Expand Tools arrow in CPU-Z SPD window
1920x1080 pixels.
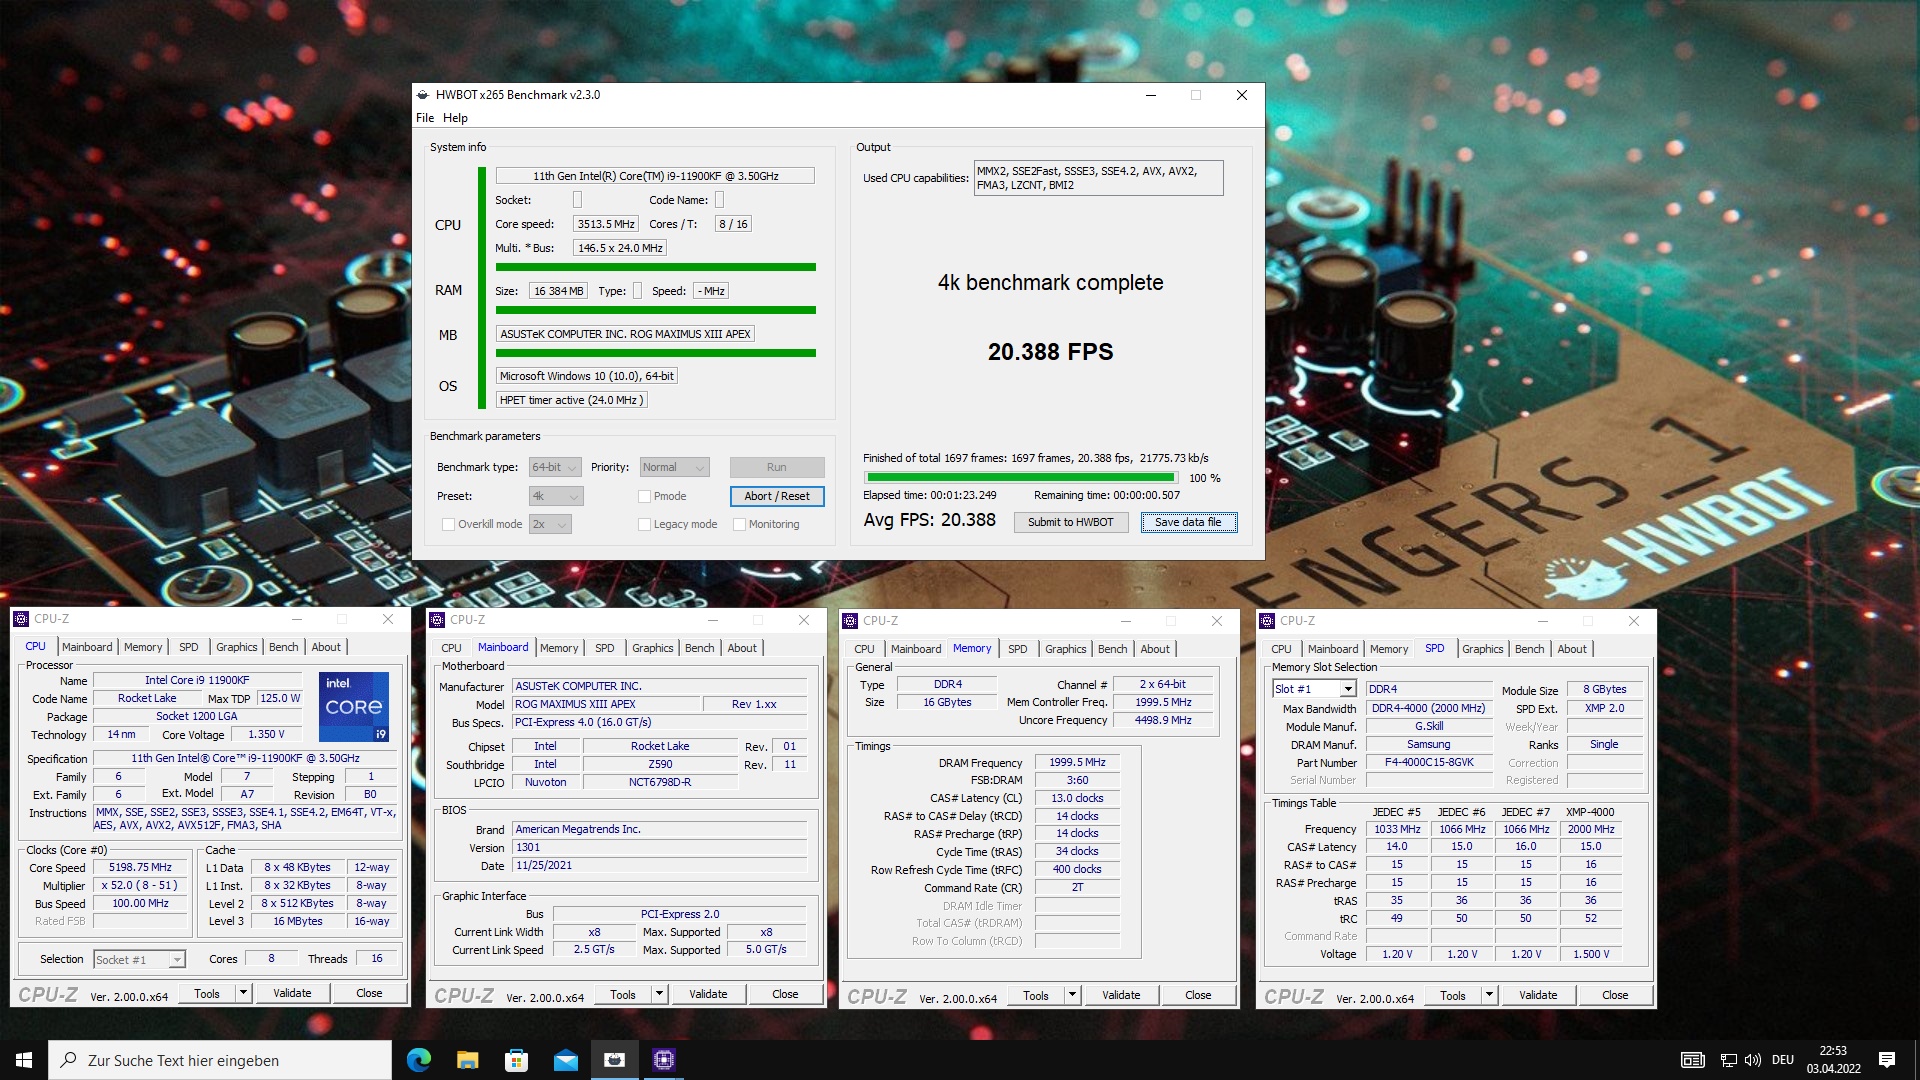pyautogui.click(x=1489, y=995)
